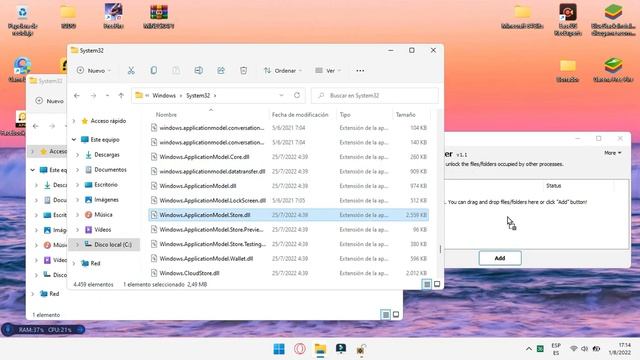Click the System32 breadcrumb segment
640x360 pixels.
(198, 96)
